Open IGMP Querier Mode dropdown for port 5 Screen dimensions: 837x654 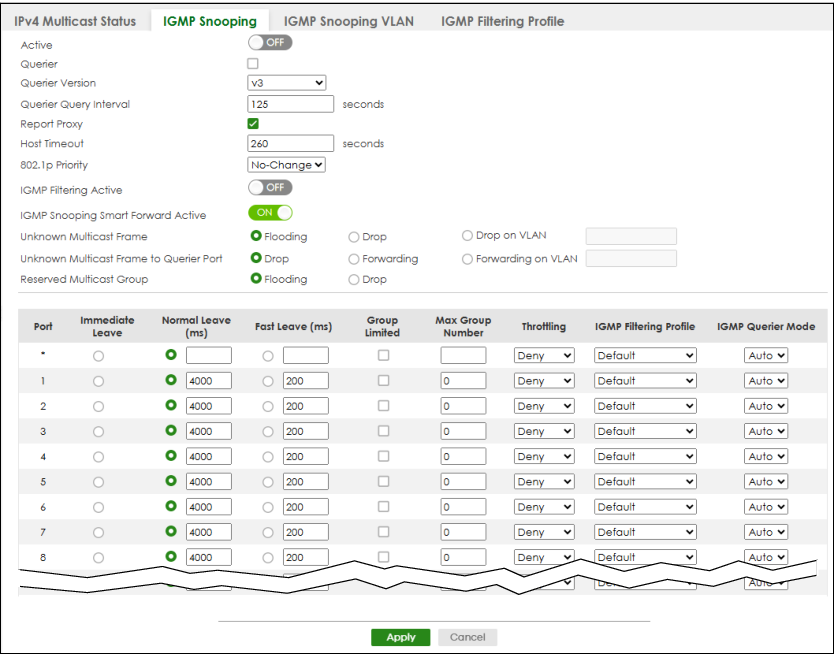click(x=766, y=482)
